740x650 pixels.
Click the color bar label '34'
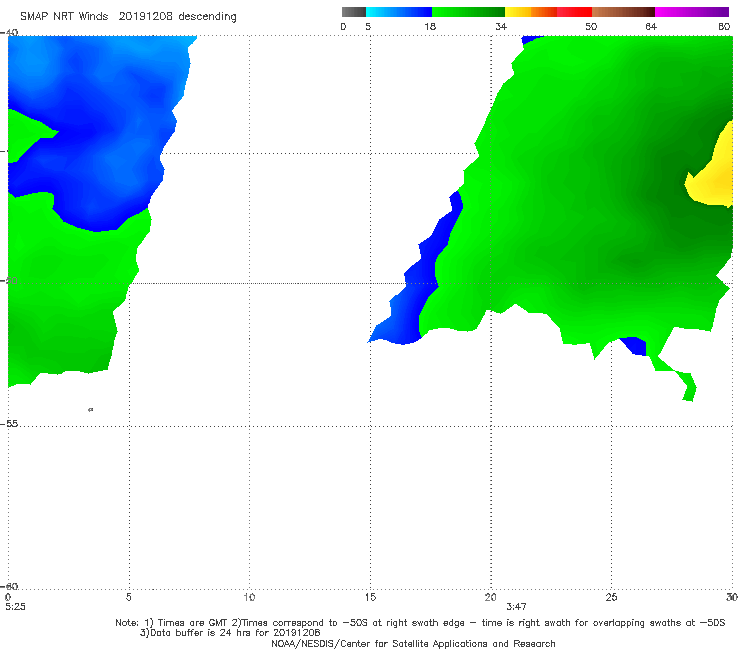point(501,27)
